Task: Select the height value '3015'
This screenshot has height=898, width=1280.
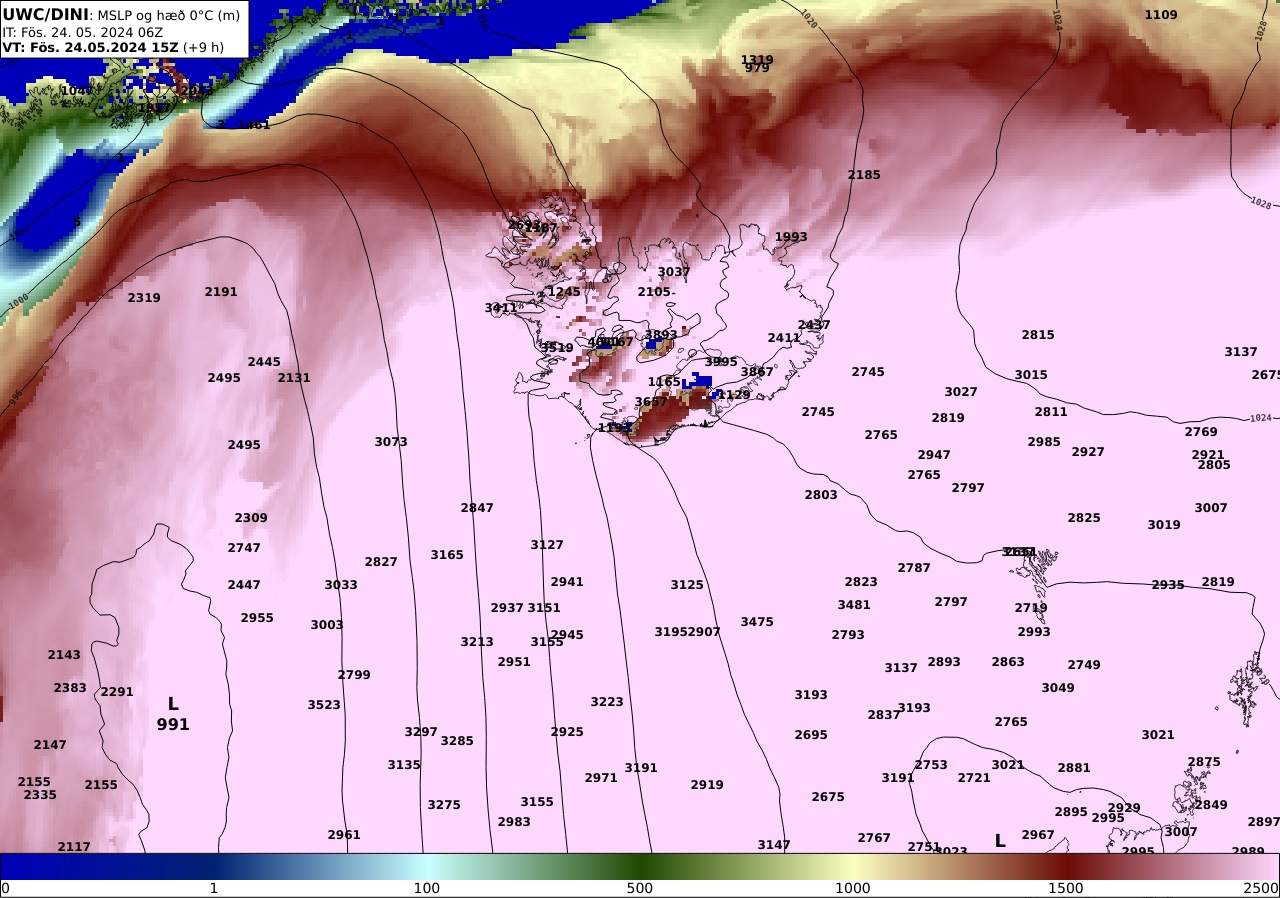Action: pyautogui.click(x=1031, y=375)
